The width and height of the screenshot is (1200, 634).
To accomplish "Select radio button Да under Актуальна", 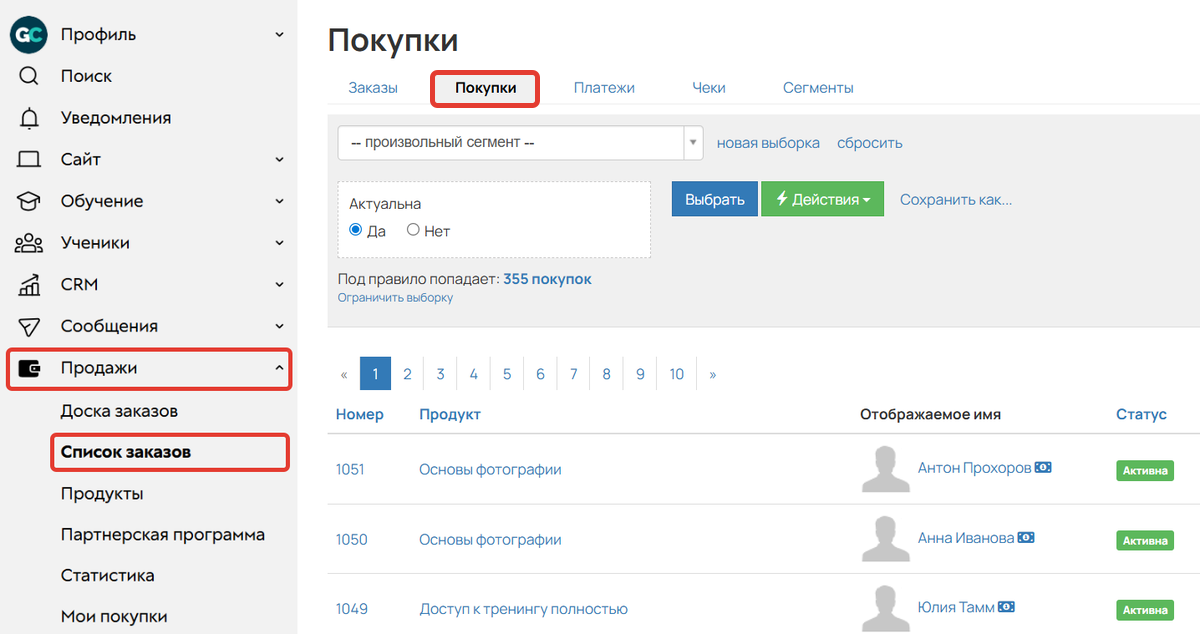I will coord(354,229).
